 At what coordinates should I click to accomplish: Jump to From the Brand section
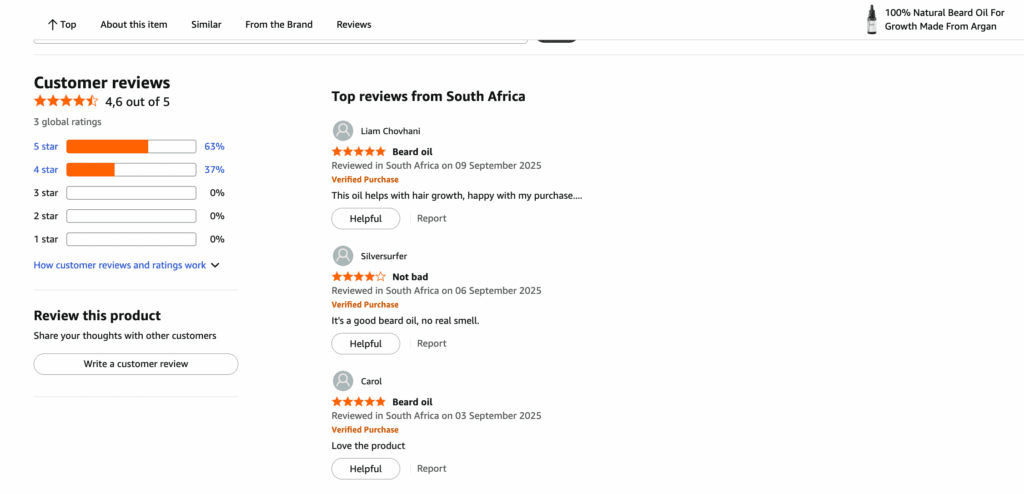tap(279, 24)
